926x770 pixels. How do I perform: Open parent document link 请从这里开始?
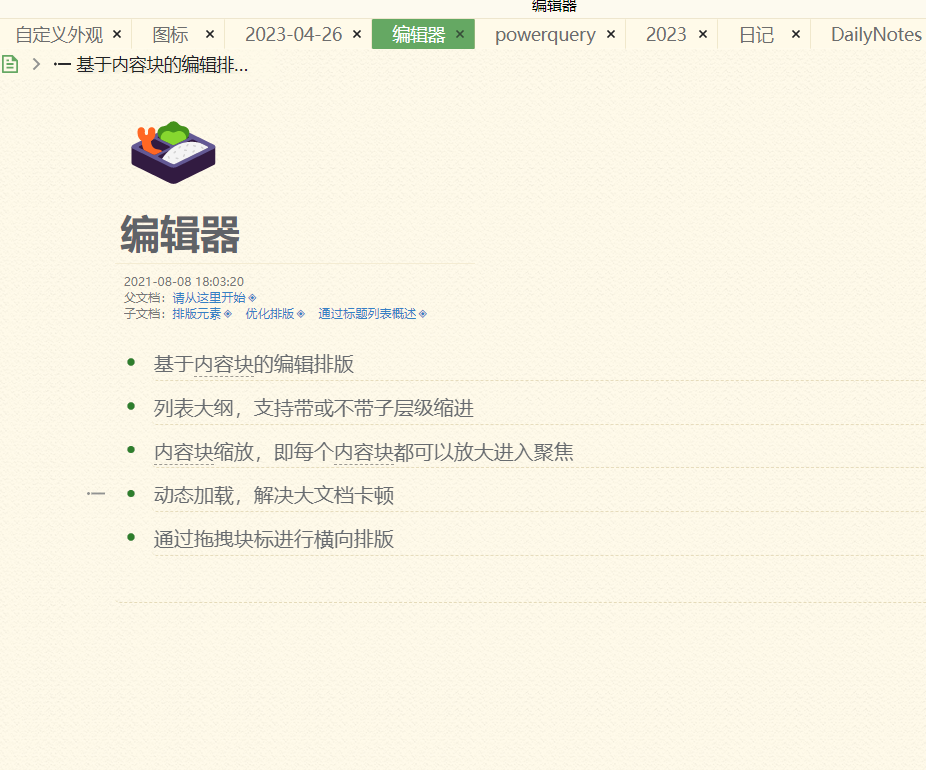(208, 298)
